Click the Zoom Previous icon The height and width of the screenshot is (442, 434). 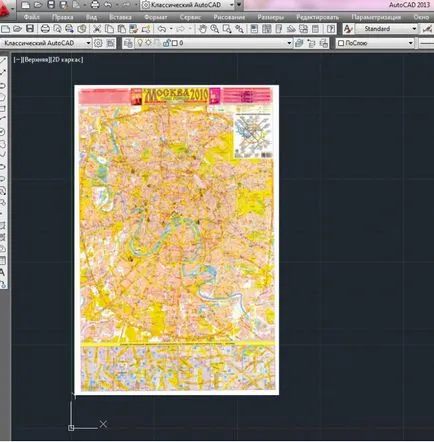[x=239, y=29]
